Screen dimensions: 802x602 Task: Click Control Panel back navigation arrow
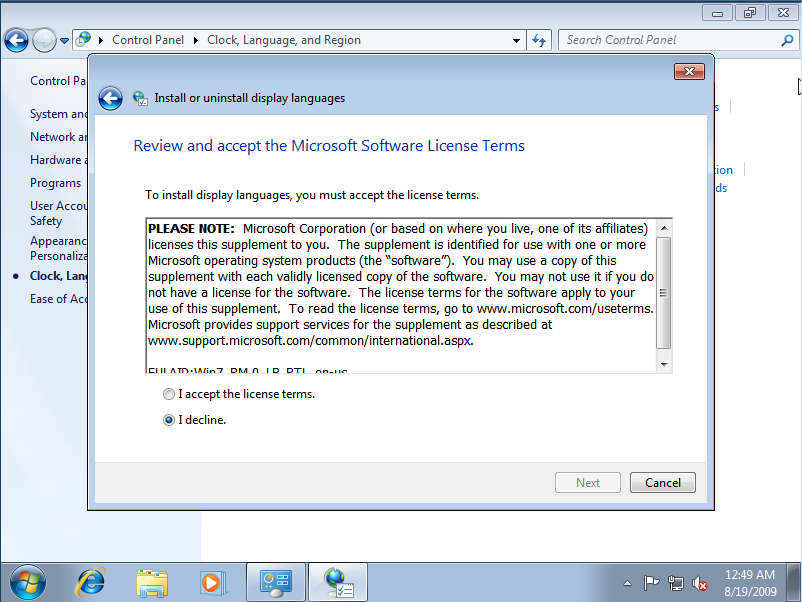pos(16,40)
